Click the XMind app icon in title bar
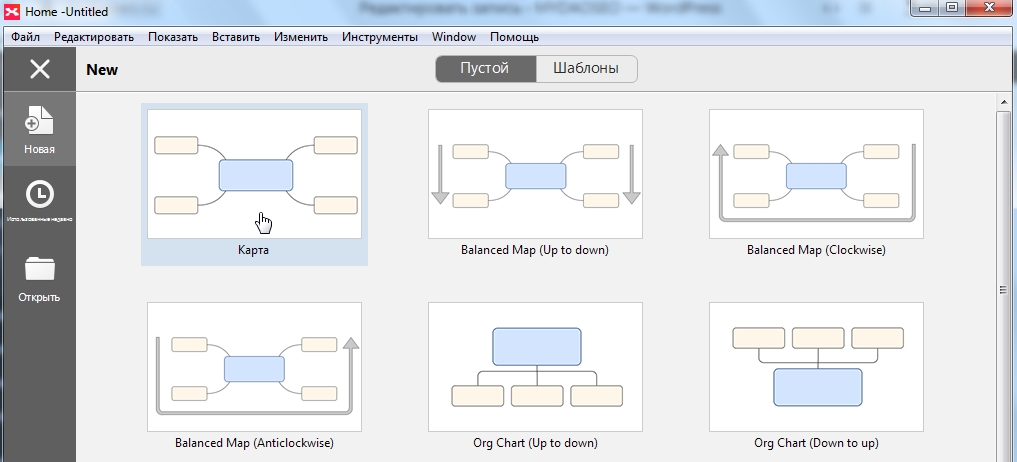The height and width of the screenshot is (462, 1017). coord(12,11)
